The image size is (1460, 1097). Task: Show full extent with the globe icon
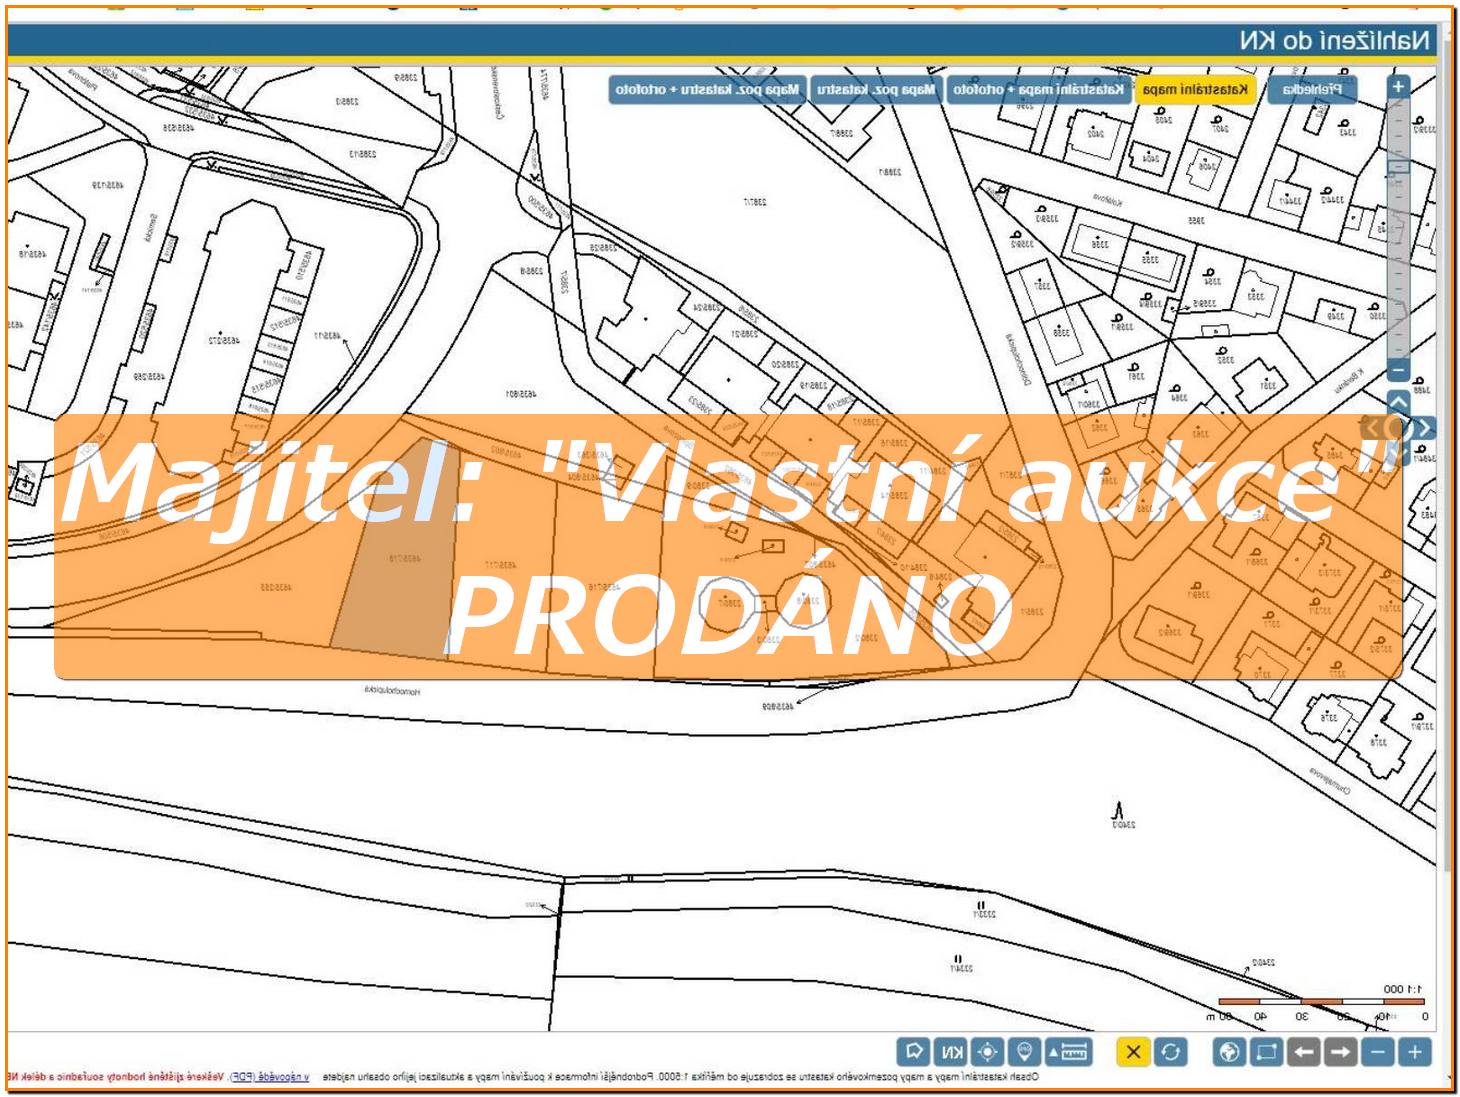click(x=1229, y=1051)
